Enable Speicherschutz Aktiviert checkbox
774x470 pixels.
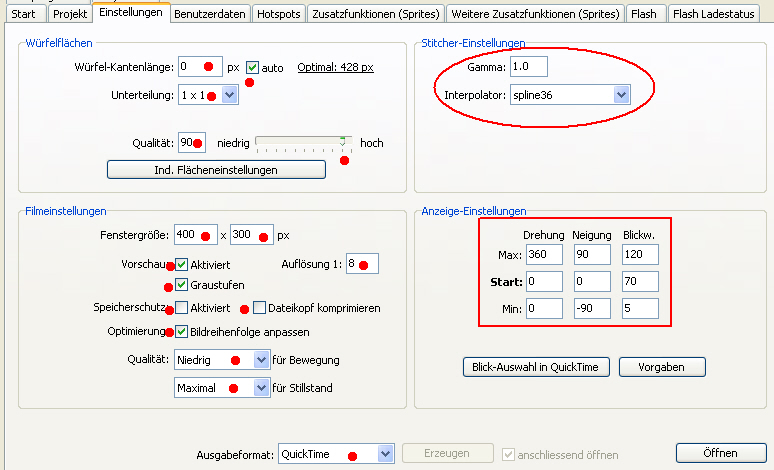coord(181,308)
